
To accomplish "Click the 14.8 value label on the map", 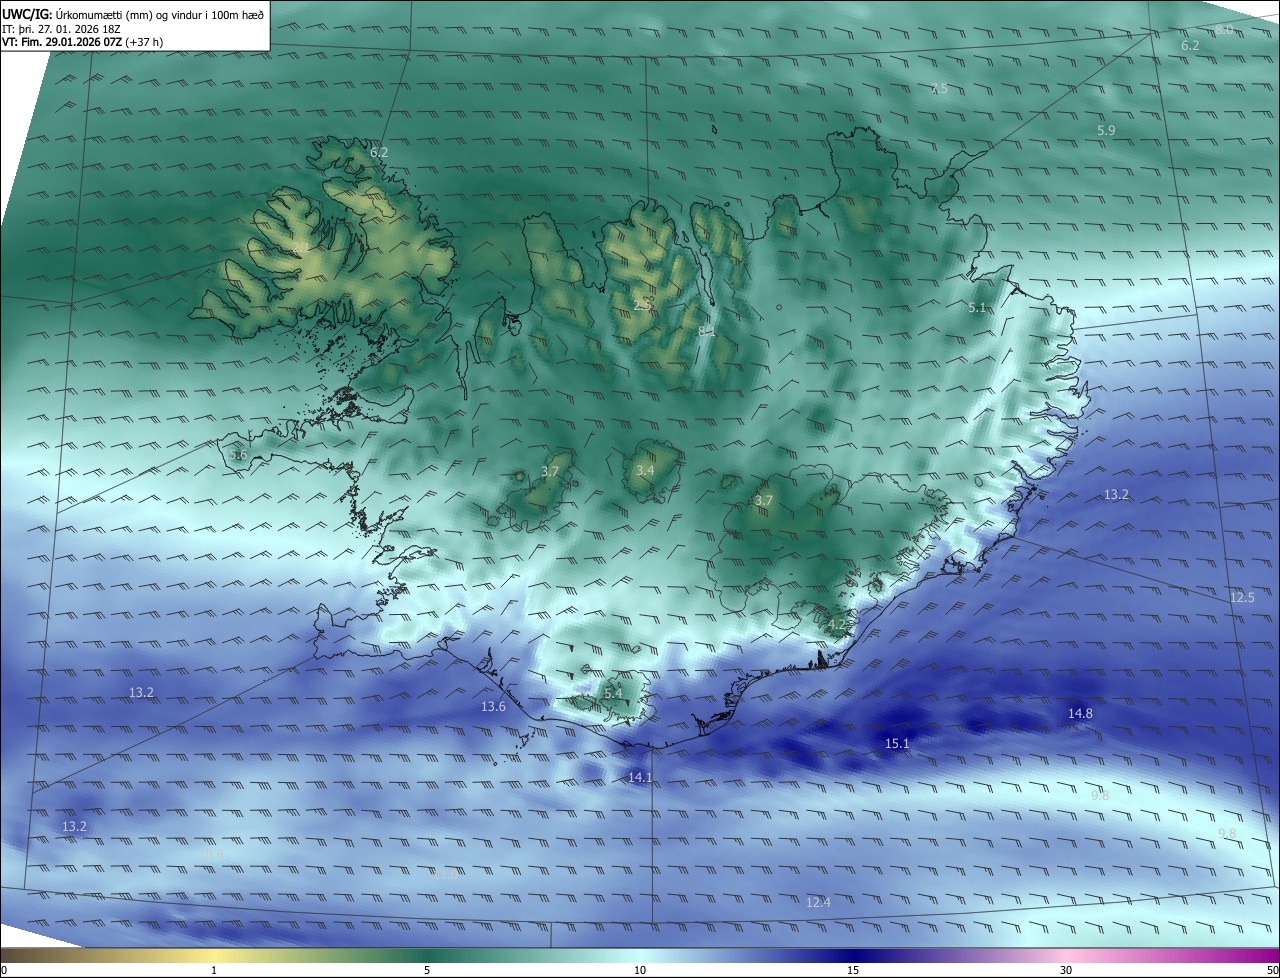I will point(1080,713).
